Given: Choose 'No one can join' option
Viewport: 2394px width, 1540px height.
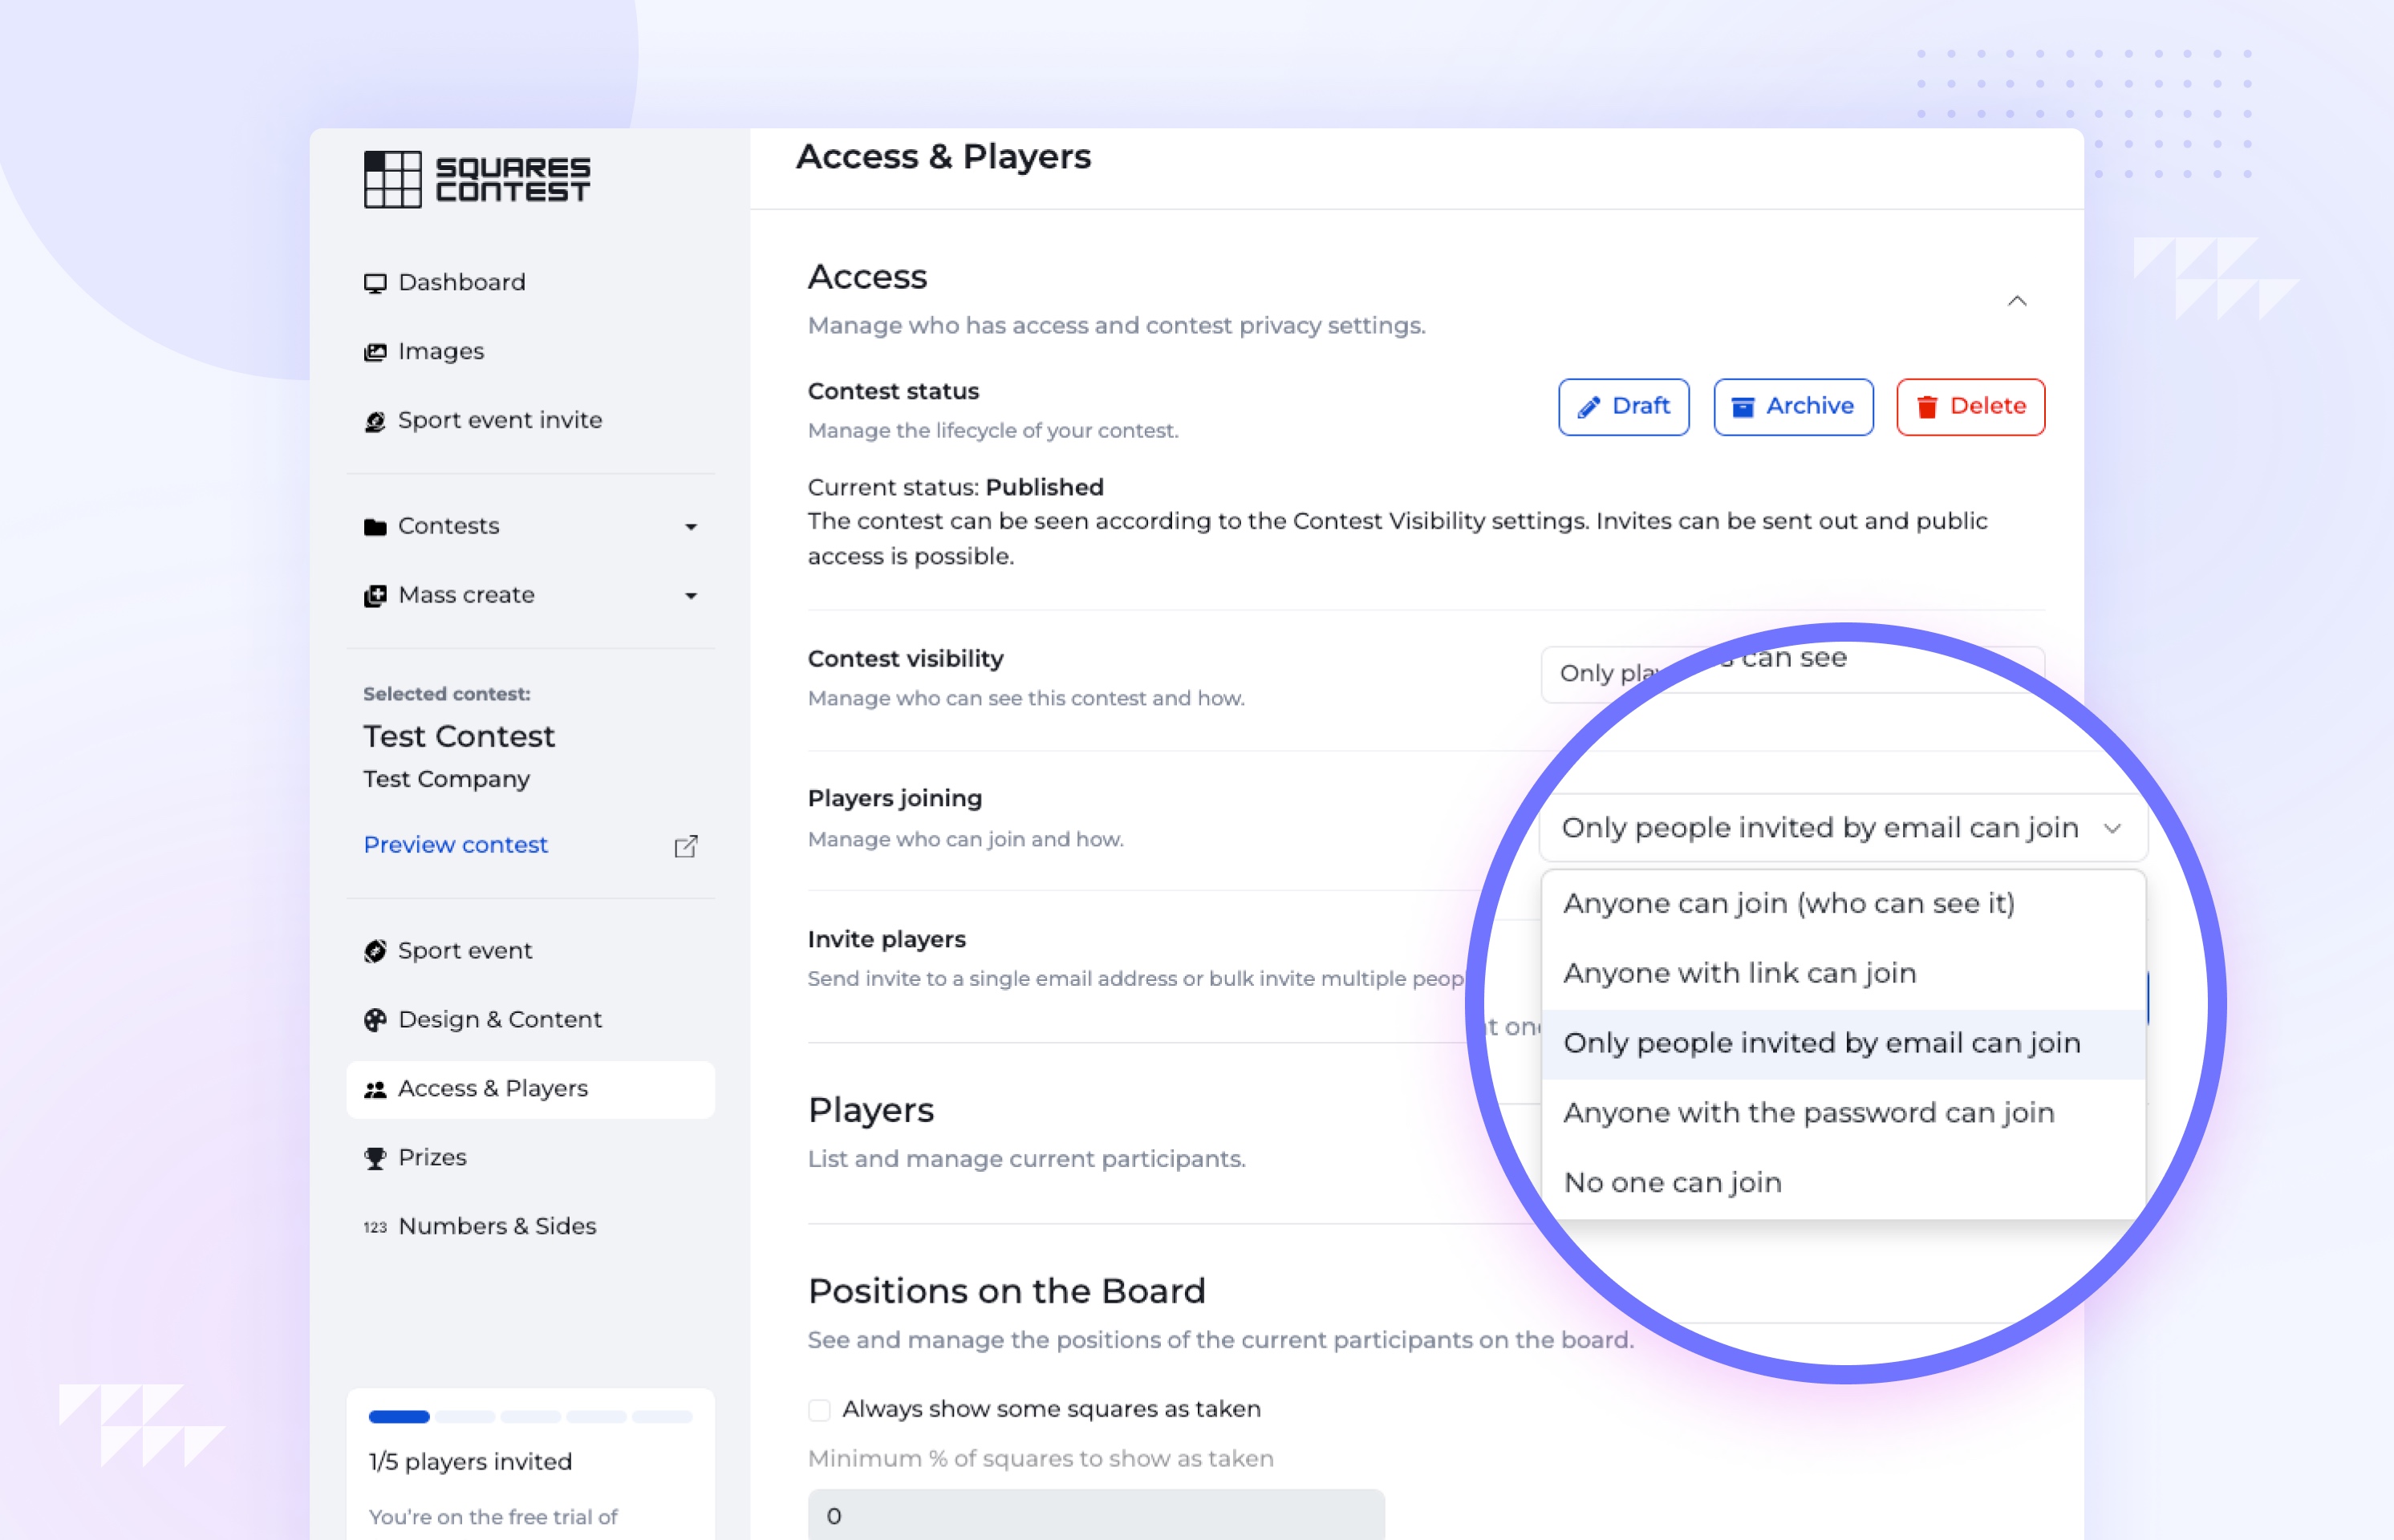Looking at the screenshot, I should [x=1843, y=1184].
